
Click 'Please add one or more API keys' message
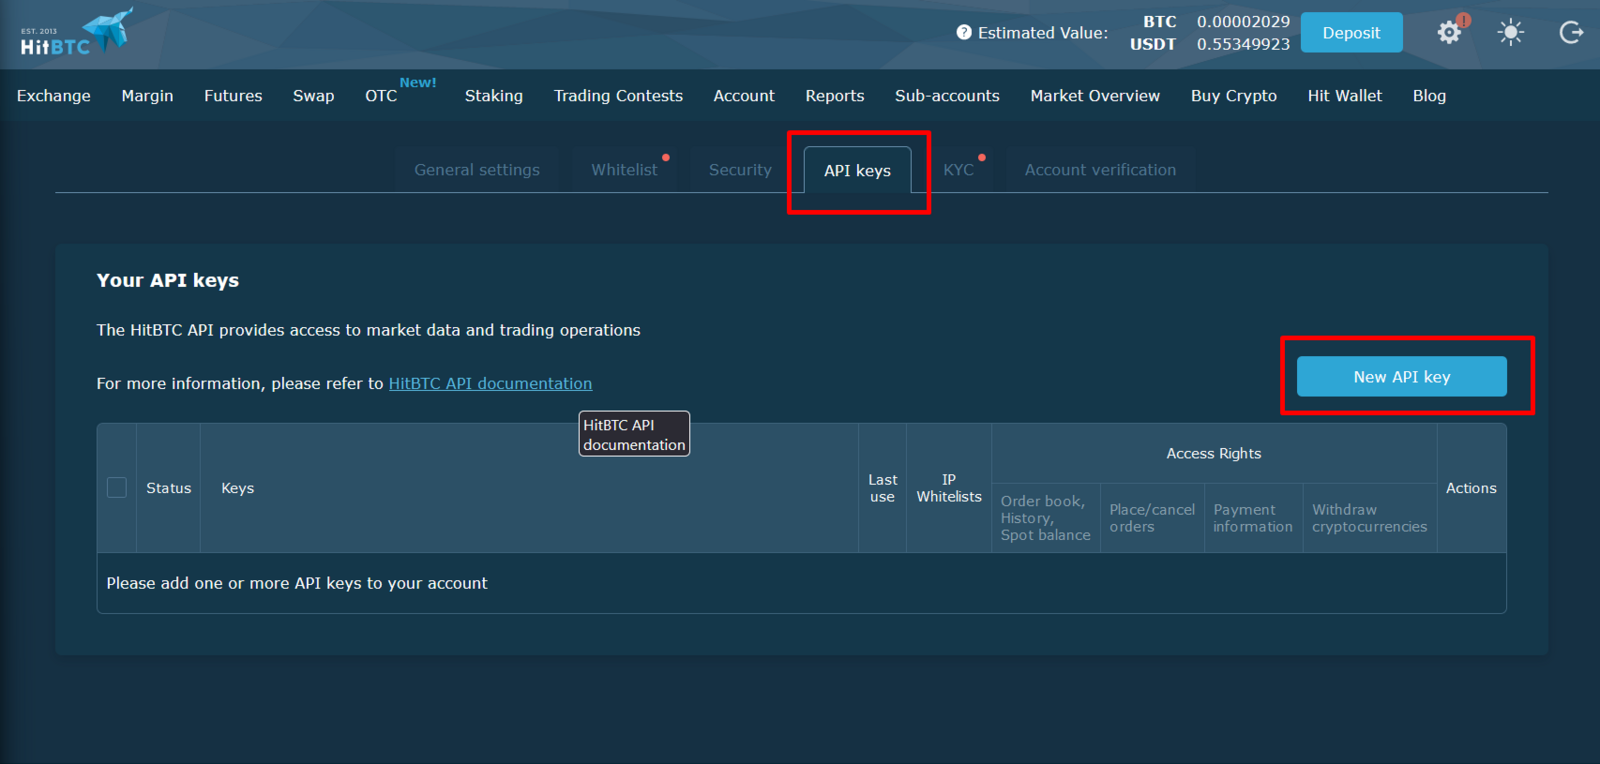click(297, 583)
